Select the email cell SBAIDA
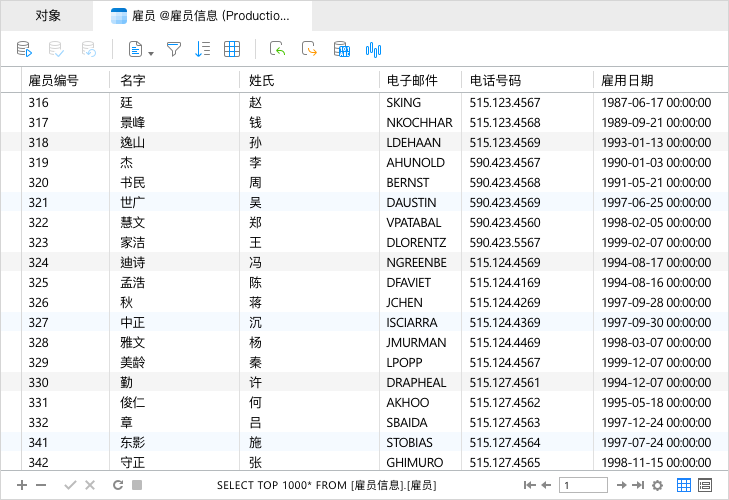Screen dimensions: 729x500 (420, 422)
